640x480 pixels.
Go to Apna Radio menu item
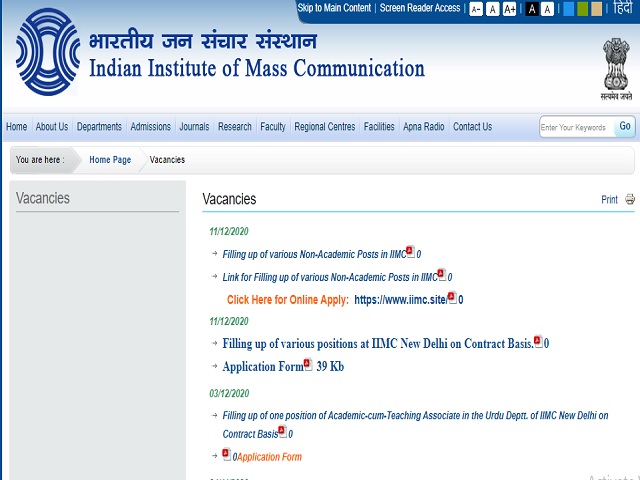423,127
